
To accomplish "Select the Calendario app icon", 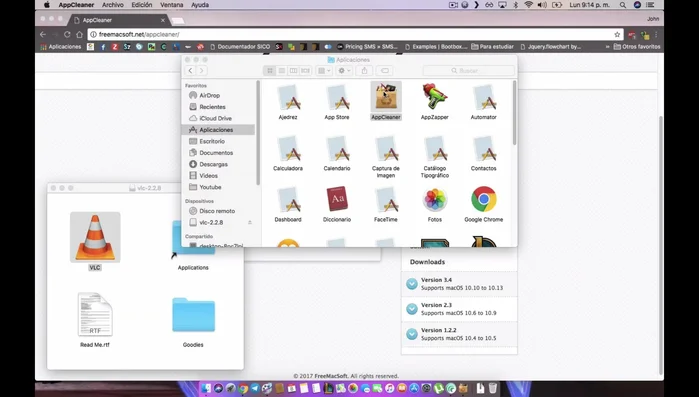I will [x=337, y=148].
